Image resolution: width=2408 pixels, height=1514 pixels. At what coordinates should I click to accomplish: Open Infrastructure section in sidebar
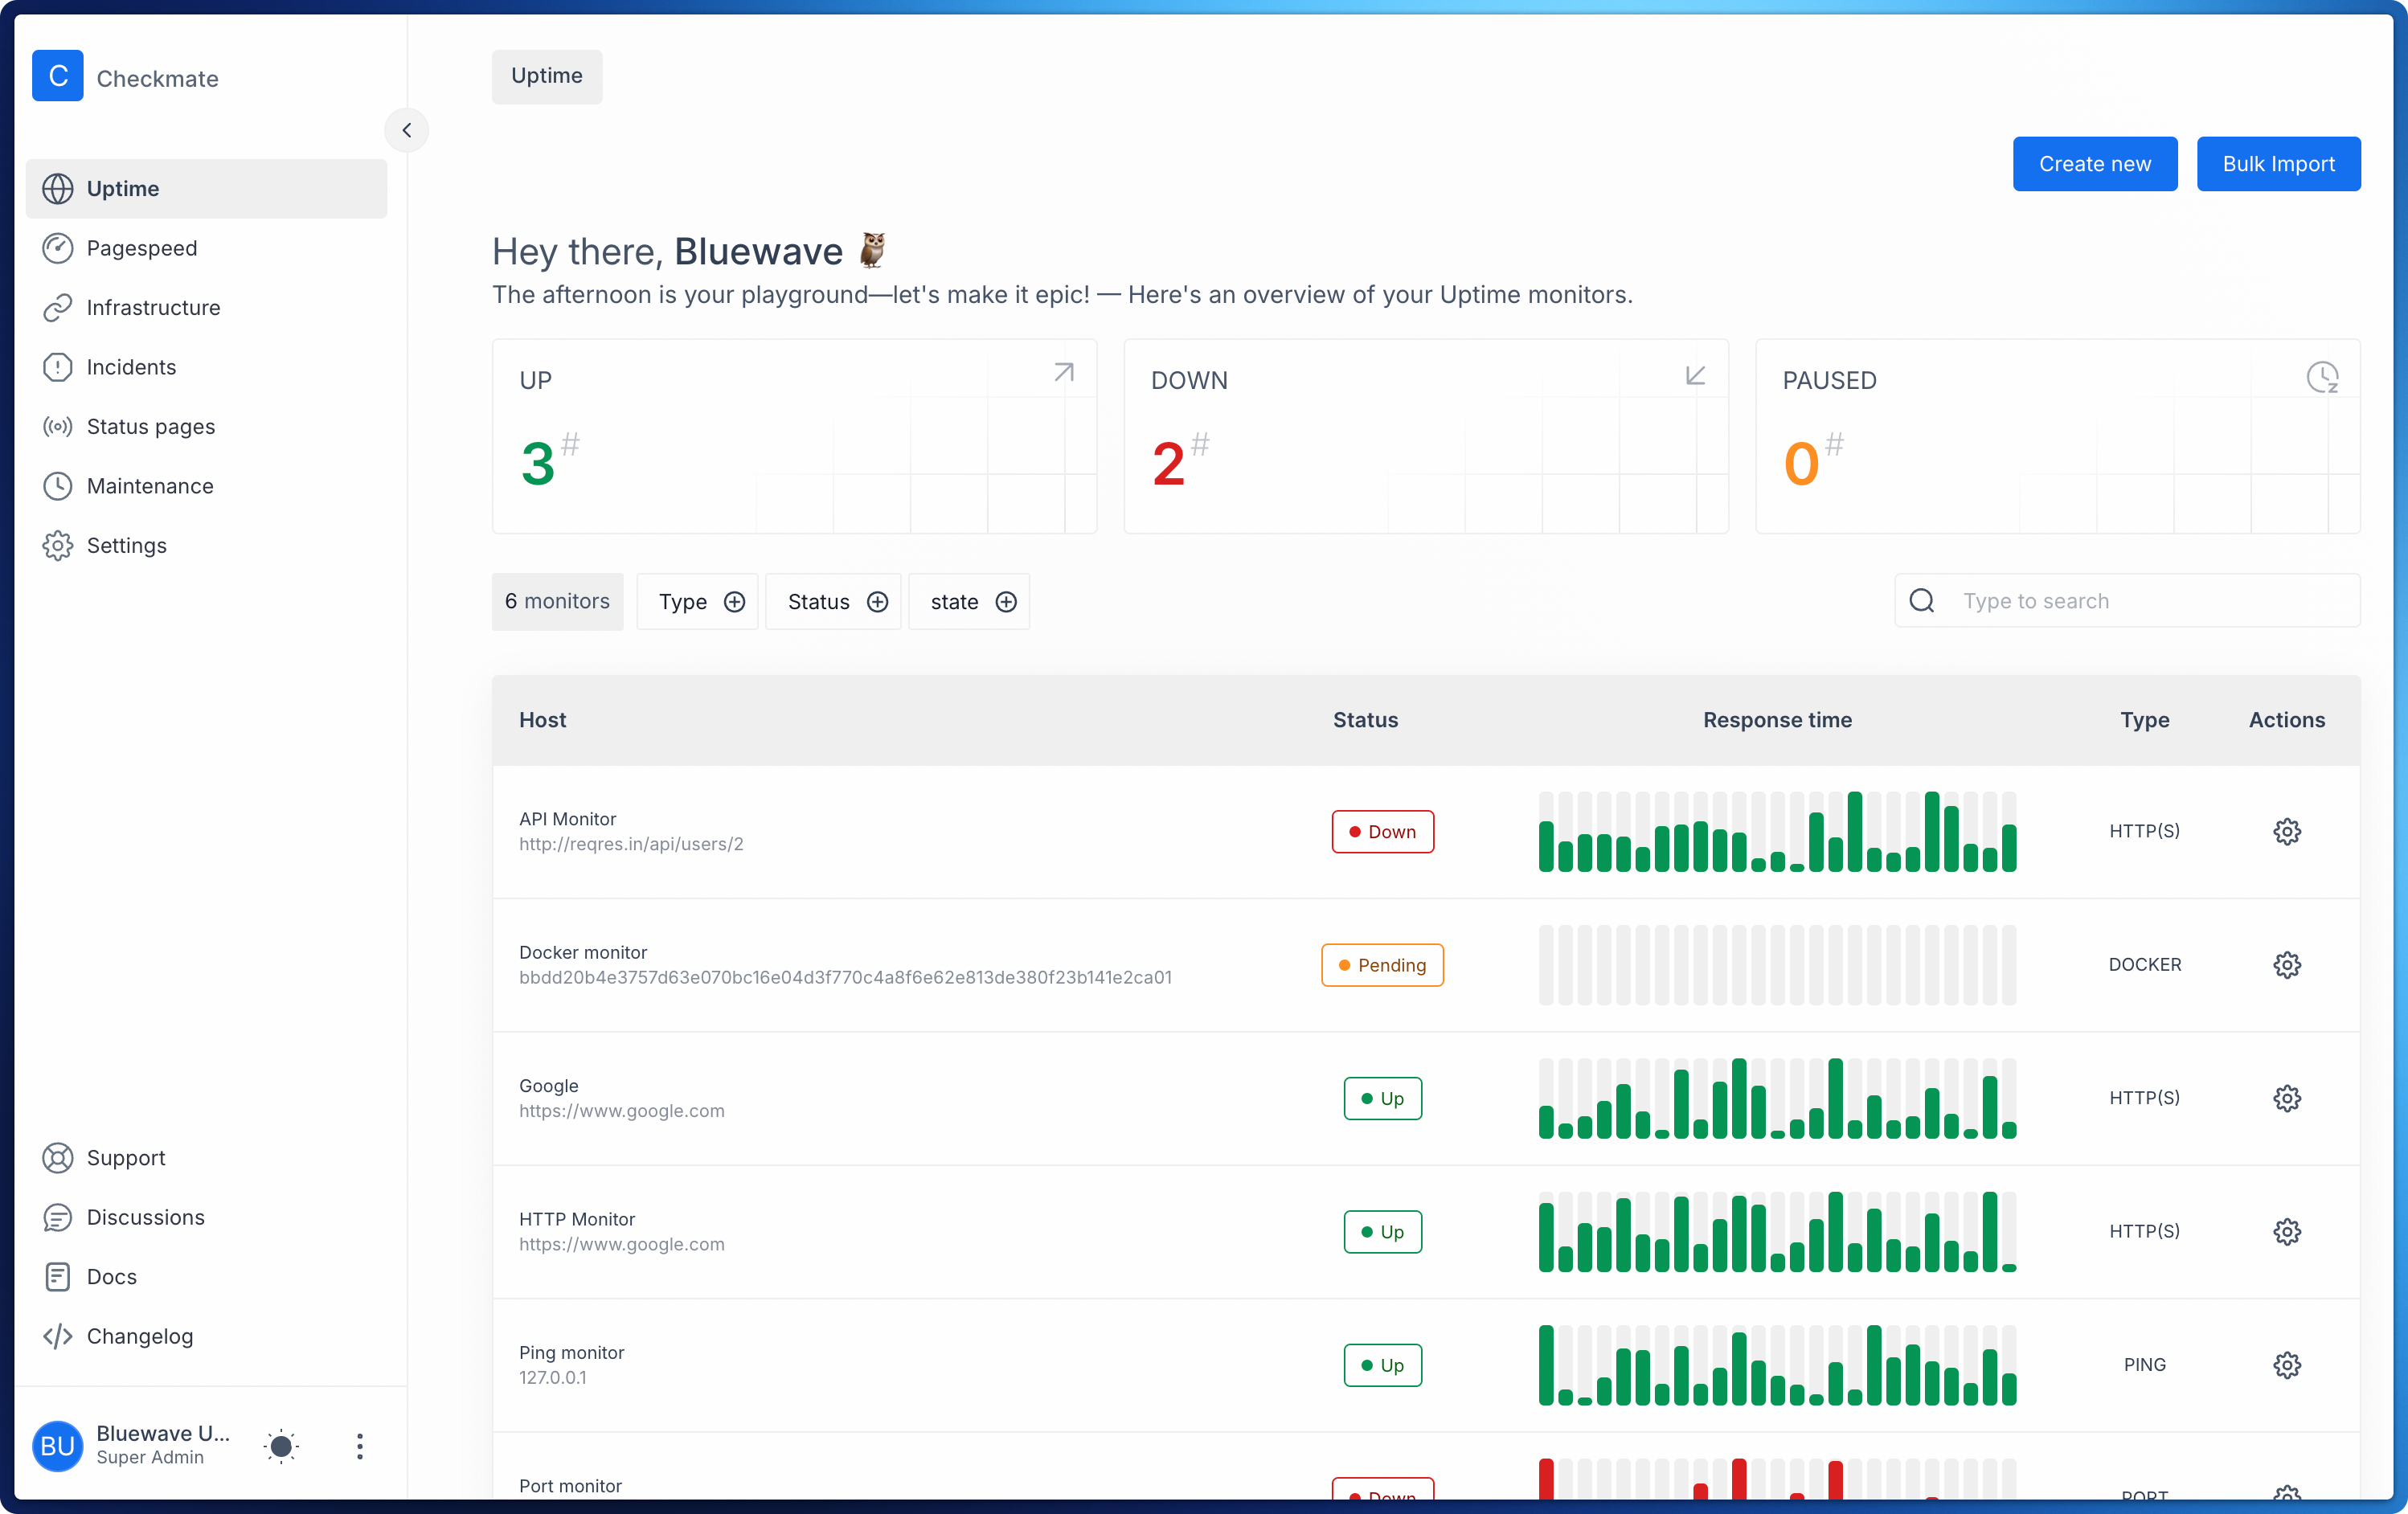(x=153, y=308)
